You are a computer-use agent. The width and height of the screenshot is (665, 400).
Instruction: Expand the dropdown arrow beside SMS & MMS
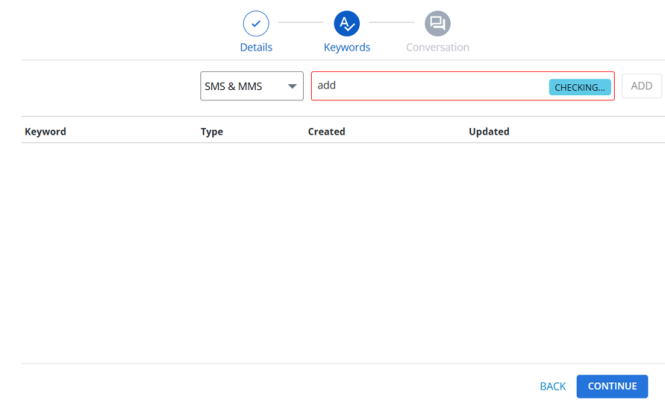292,86
